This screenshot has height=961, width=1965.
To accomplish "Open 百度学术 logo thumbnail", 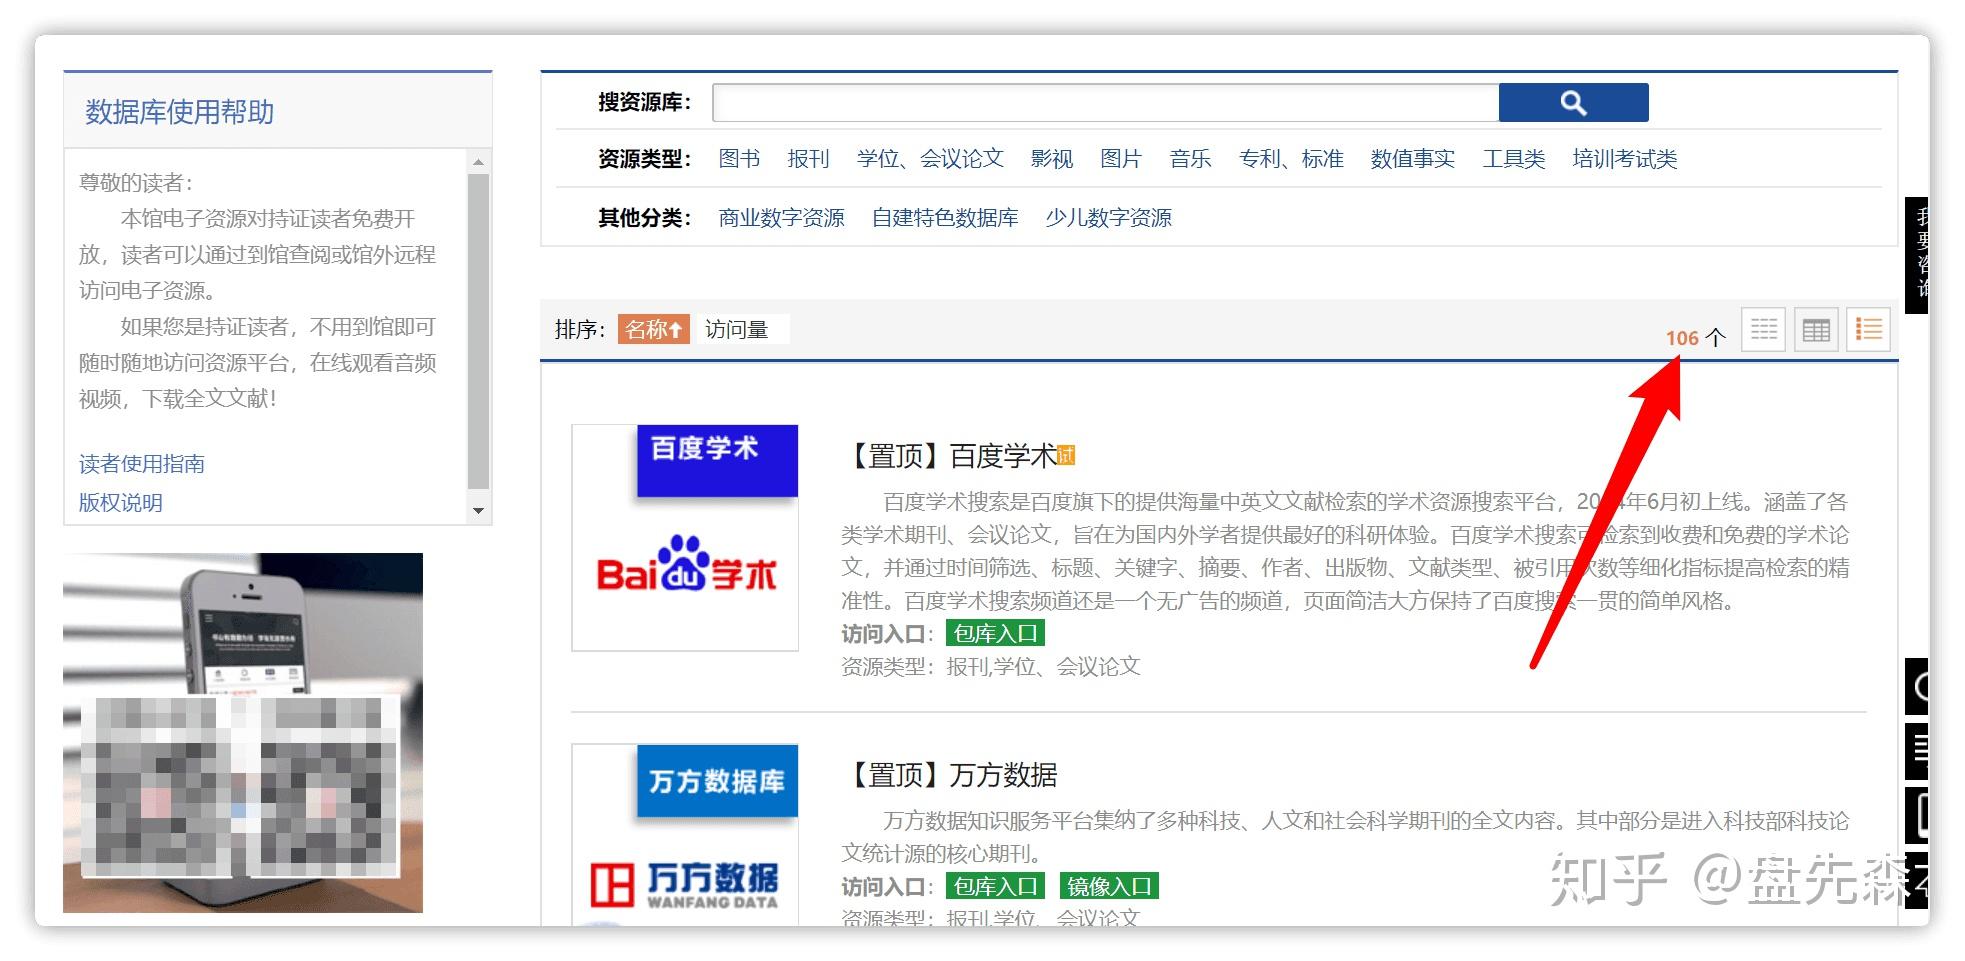I will [685, 538].
